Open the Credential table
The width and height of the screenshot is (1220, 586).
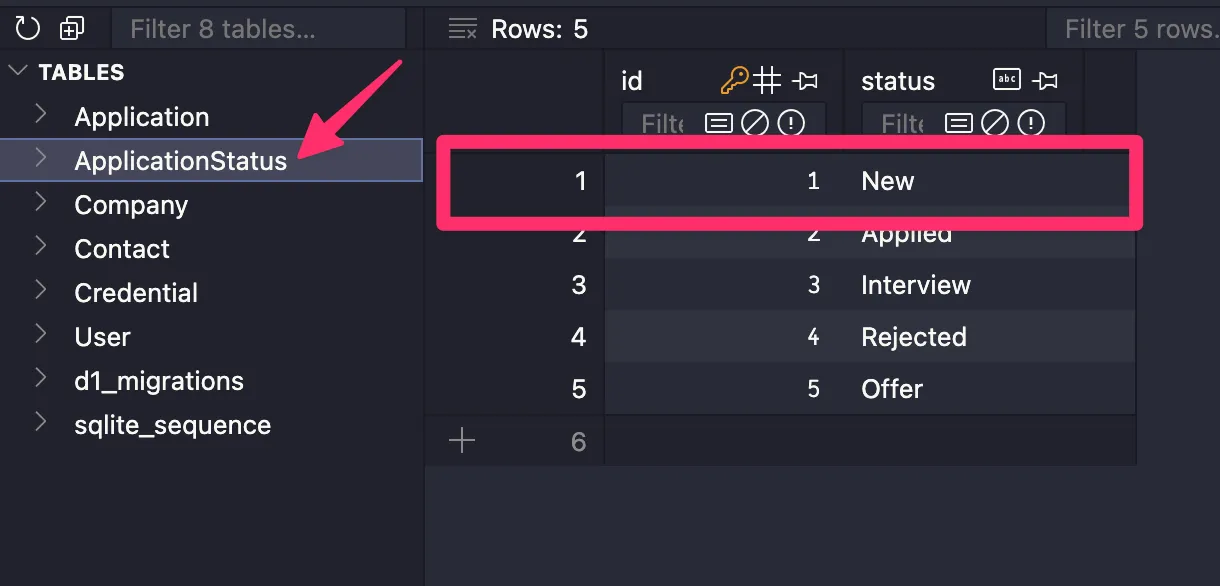point(136,293)
